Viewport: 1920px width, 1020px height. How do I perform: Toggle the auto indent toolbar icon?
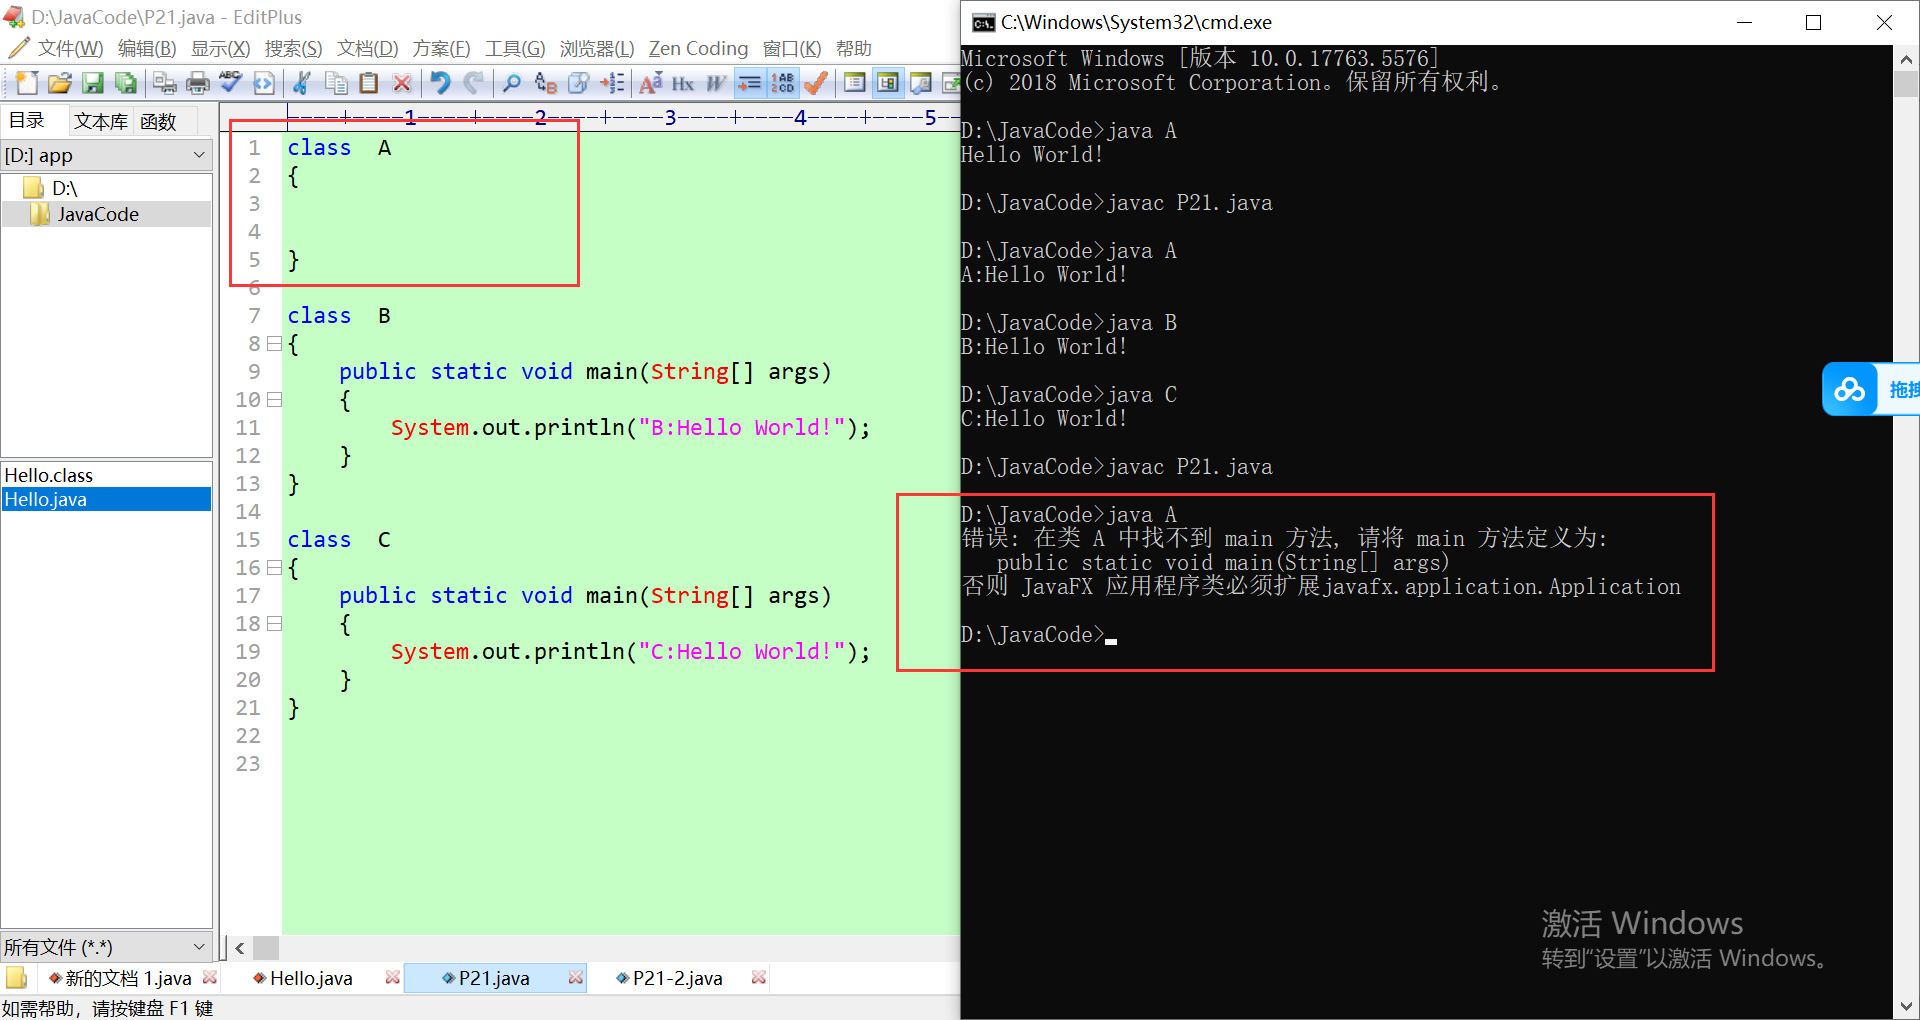749,83
